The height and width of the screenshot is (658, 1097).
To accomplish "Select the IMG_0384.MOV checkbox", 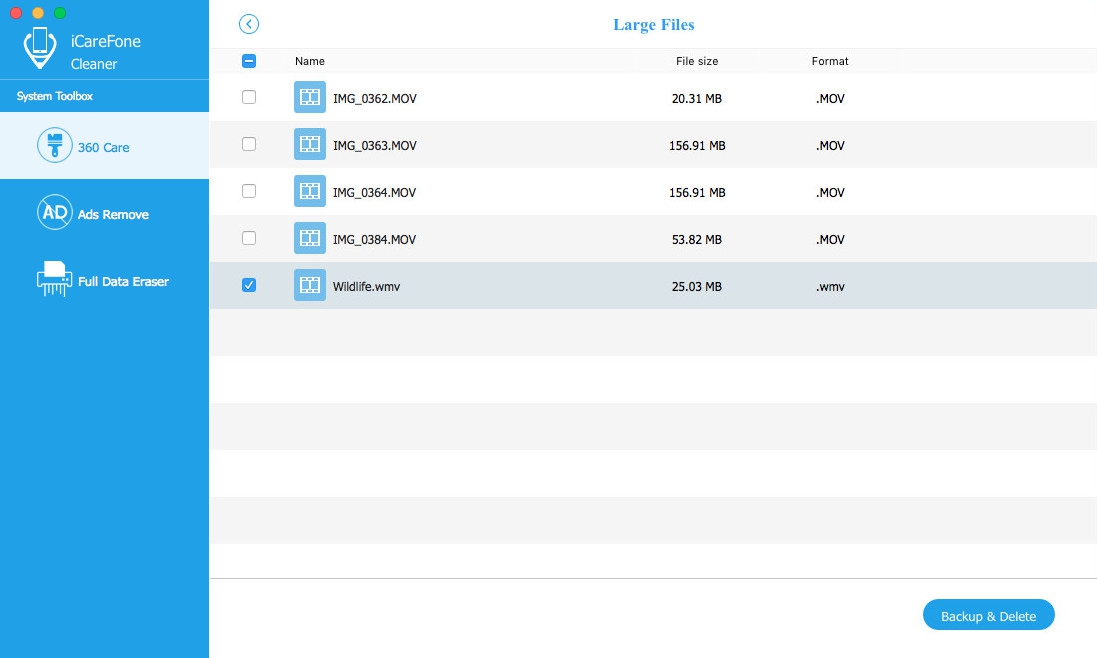I will pos(248,238).
